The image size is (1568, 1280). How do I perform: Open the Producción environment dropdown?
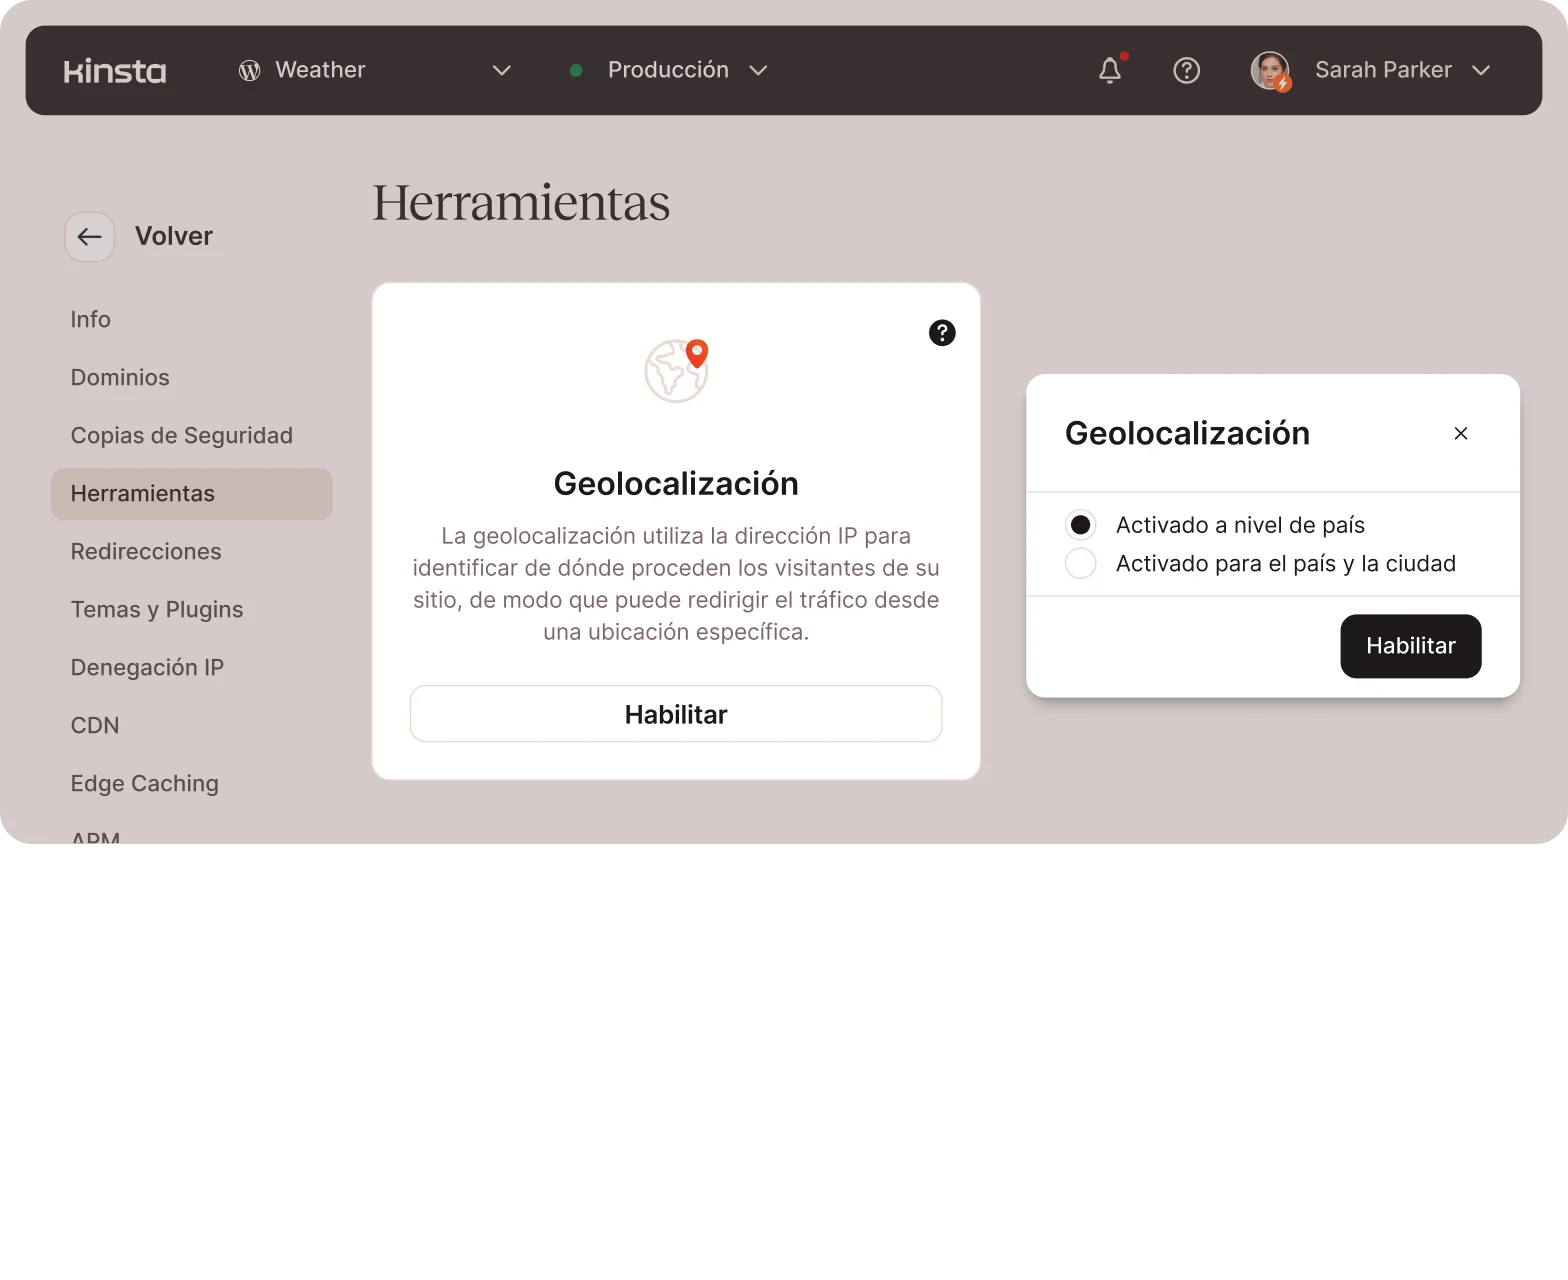[758, 70]
